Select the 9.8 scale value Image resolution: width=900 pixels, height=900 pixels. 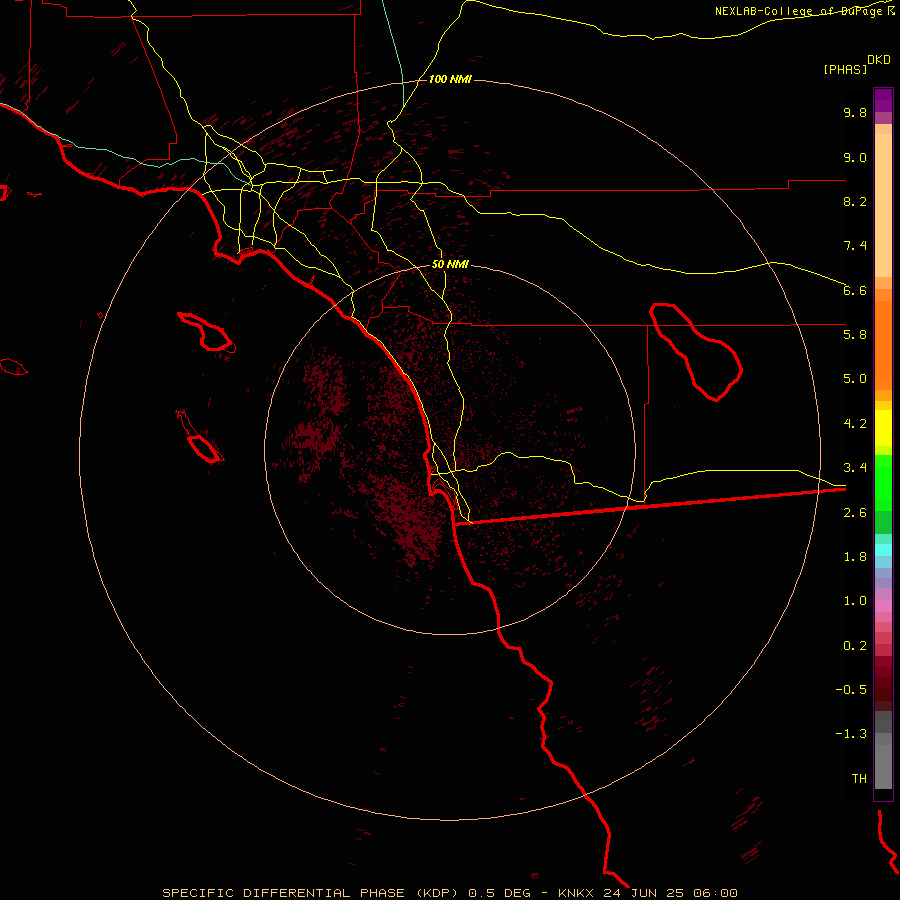click(855, 112)
